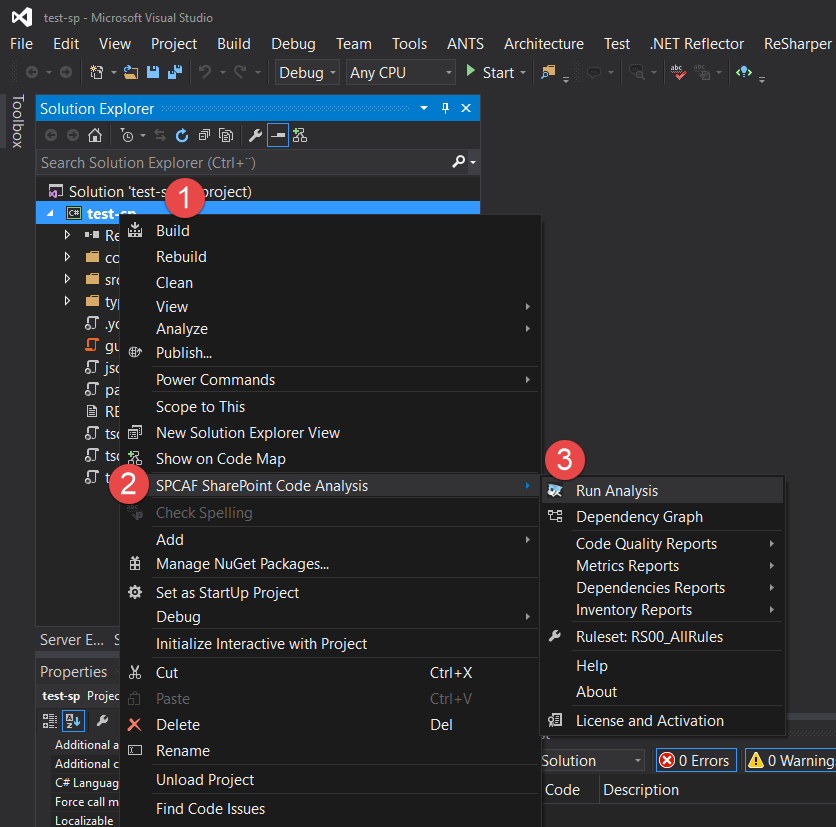The image size is (836, 827).
Task: Open the .NET Reflector menu
Action: 696,44
